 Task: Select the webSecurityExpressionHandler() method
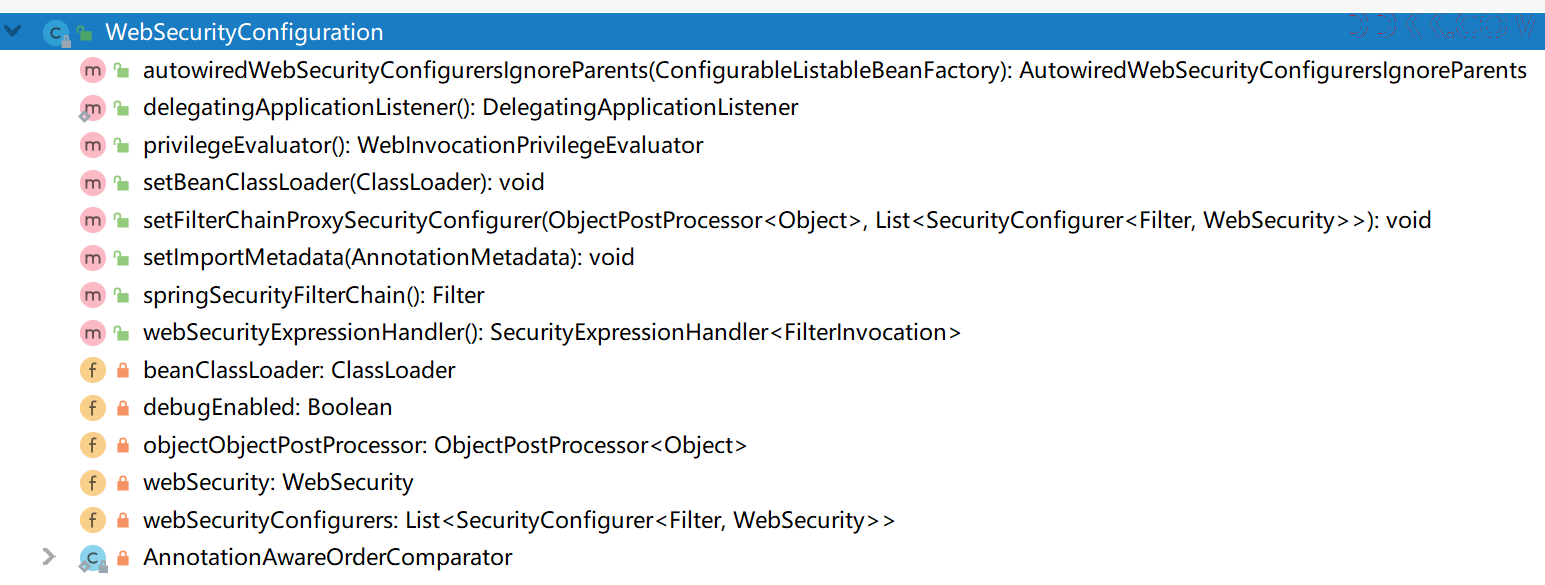click(x=552, y=332)
